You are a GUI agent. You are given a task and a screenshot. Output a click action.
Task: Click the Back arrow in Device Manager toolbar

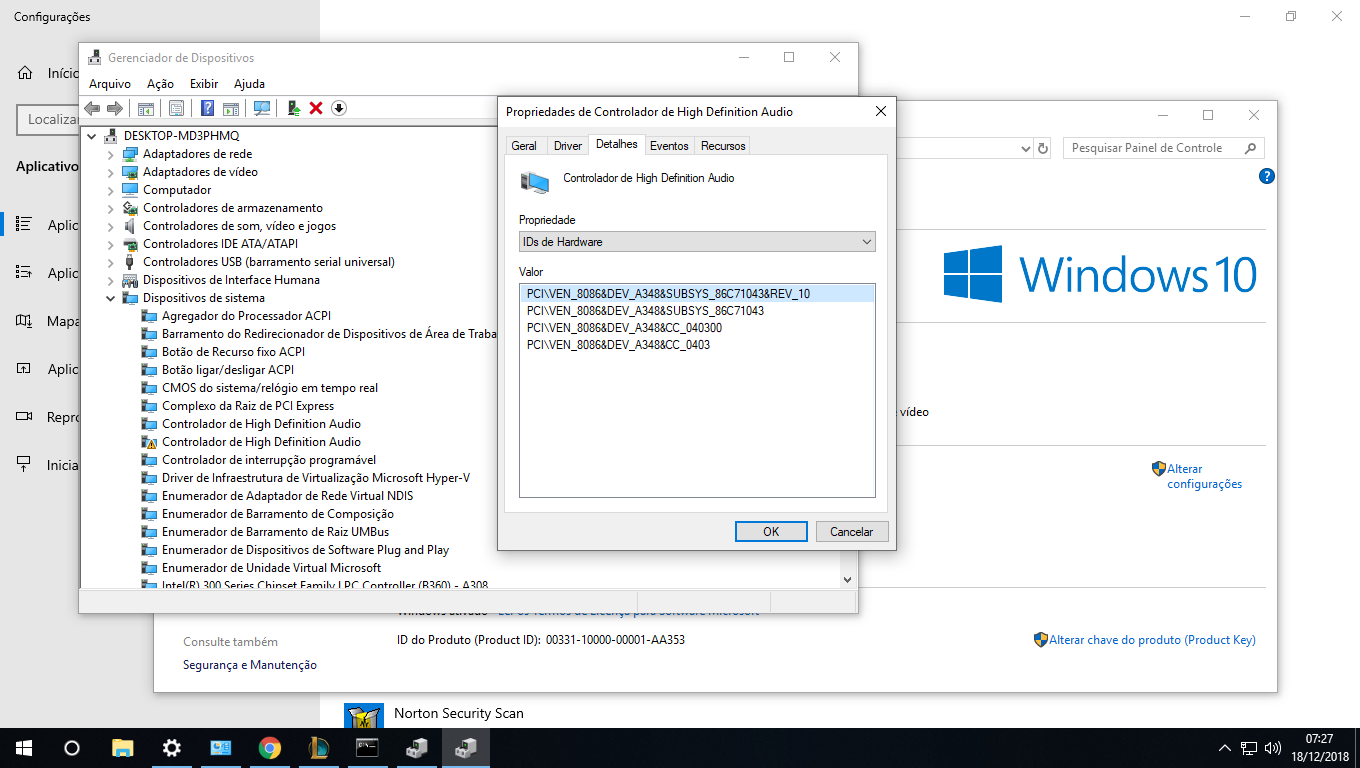[92, 108]
